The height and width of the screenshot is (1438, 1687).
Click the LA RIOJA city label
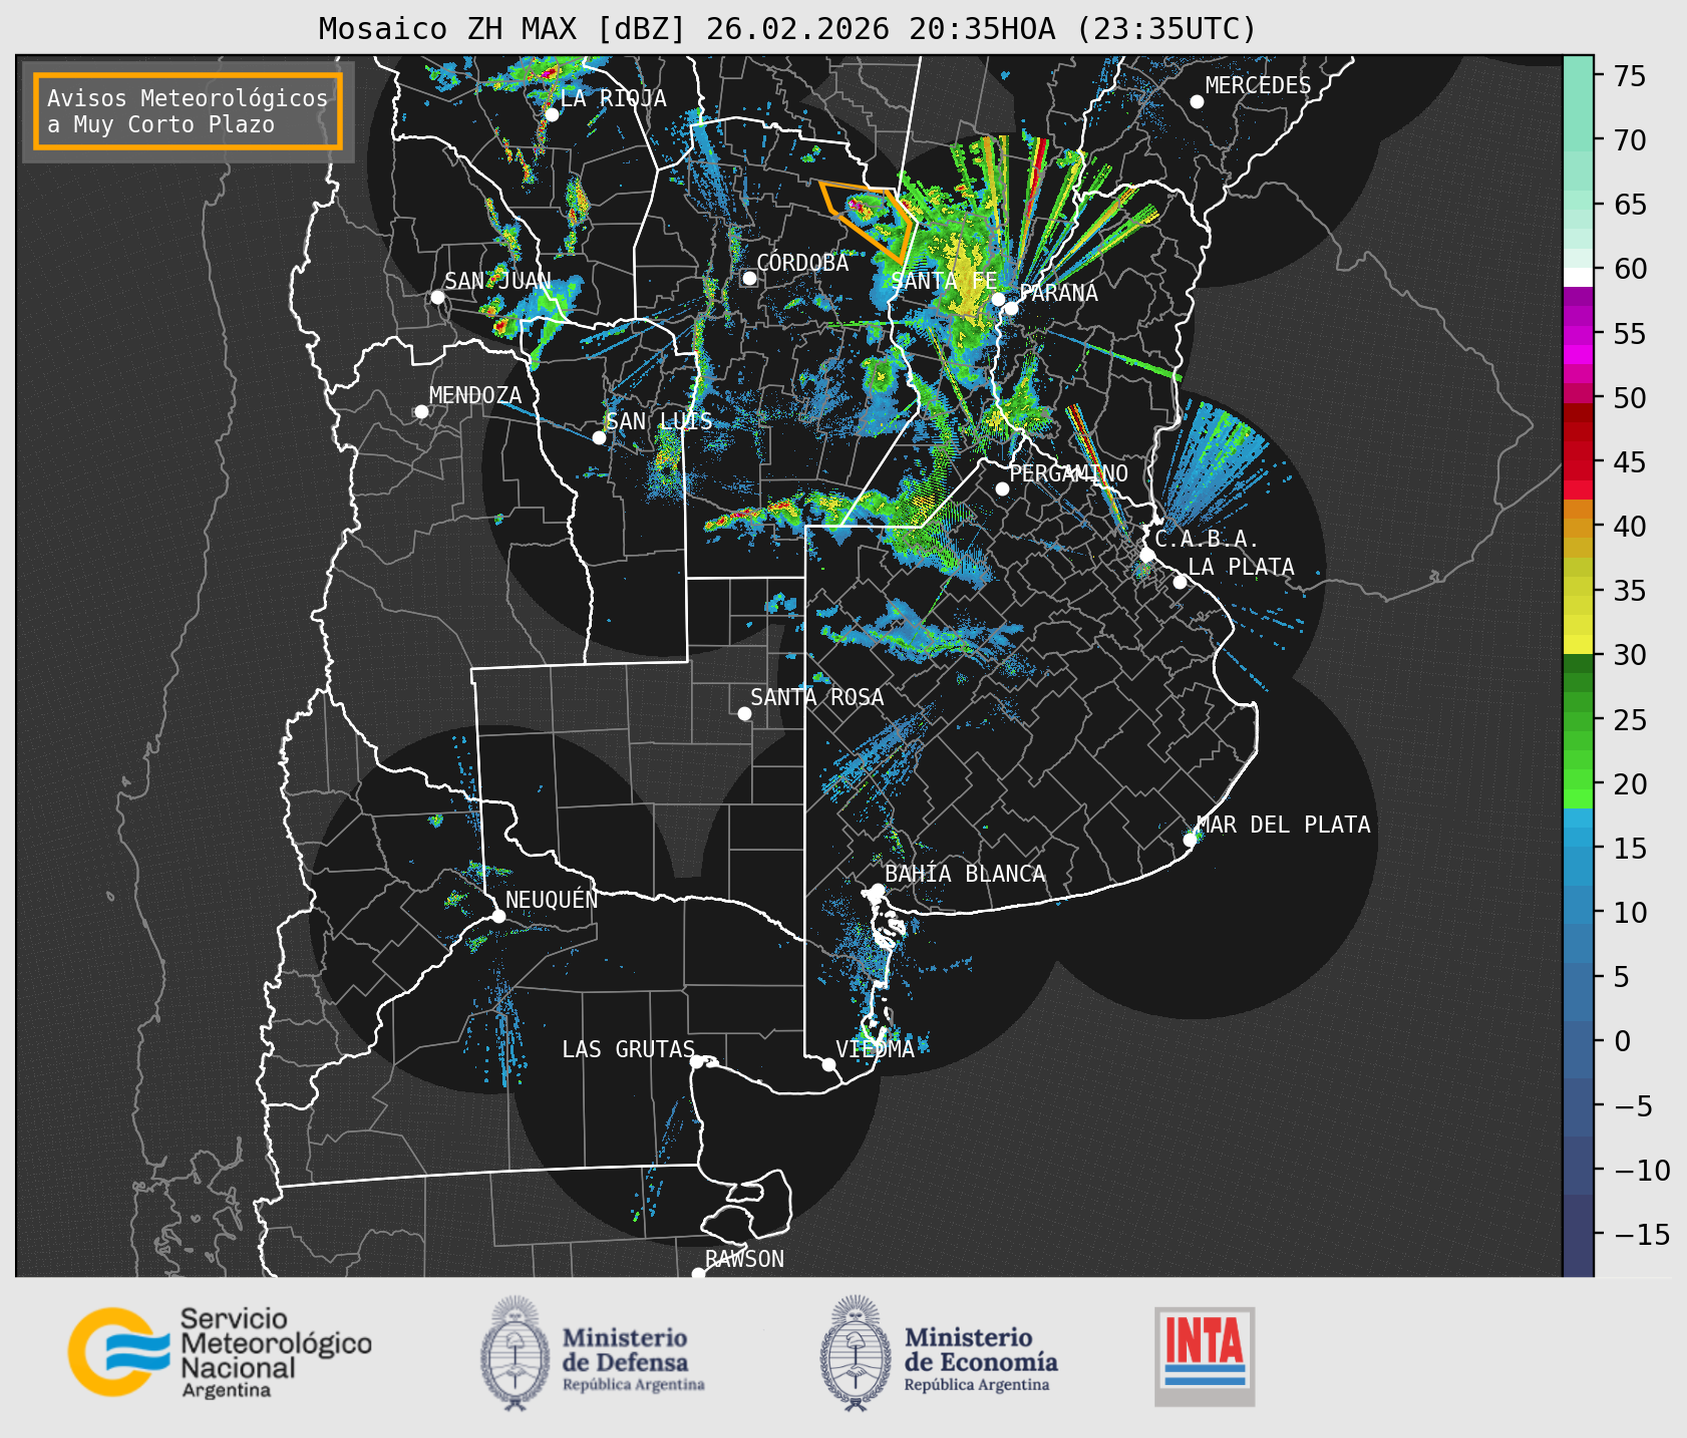[613, 98]
